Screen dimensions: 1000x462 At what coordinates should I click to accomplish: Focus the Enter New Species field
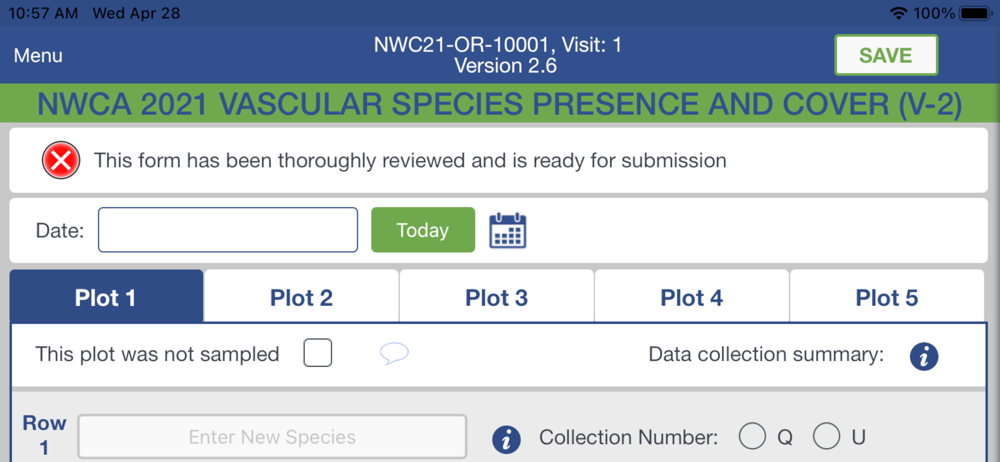click(272, 437)
